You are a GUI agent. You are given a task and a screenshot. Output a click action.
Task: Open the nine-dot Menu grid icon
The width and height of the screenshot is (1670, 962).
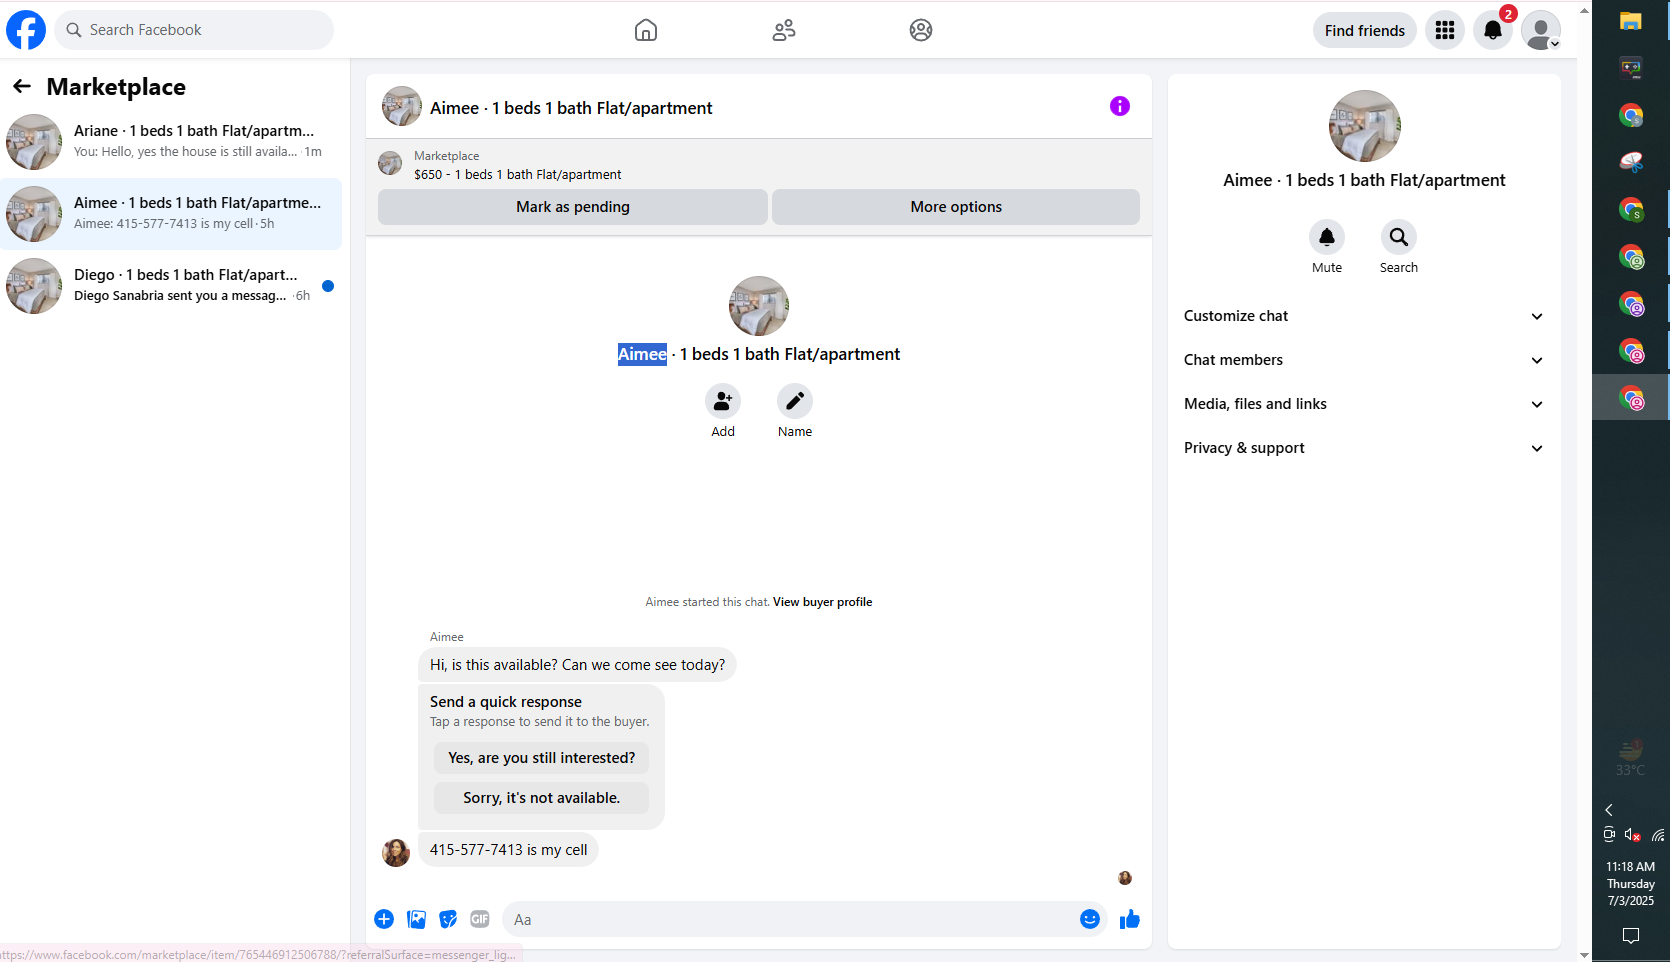(x=1444, y=30)
